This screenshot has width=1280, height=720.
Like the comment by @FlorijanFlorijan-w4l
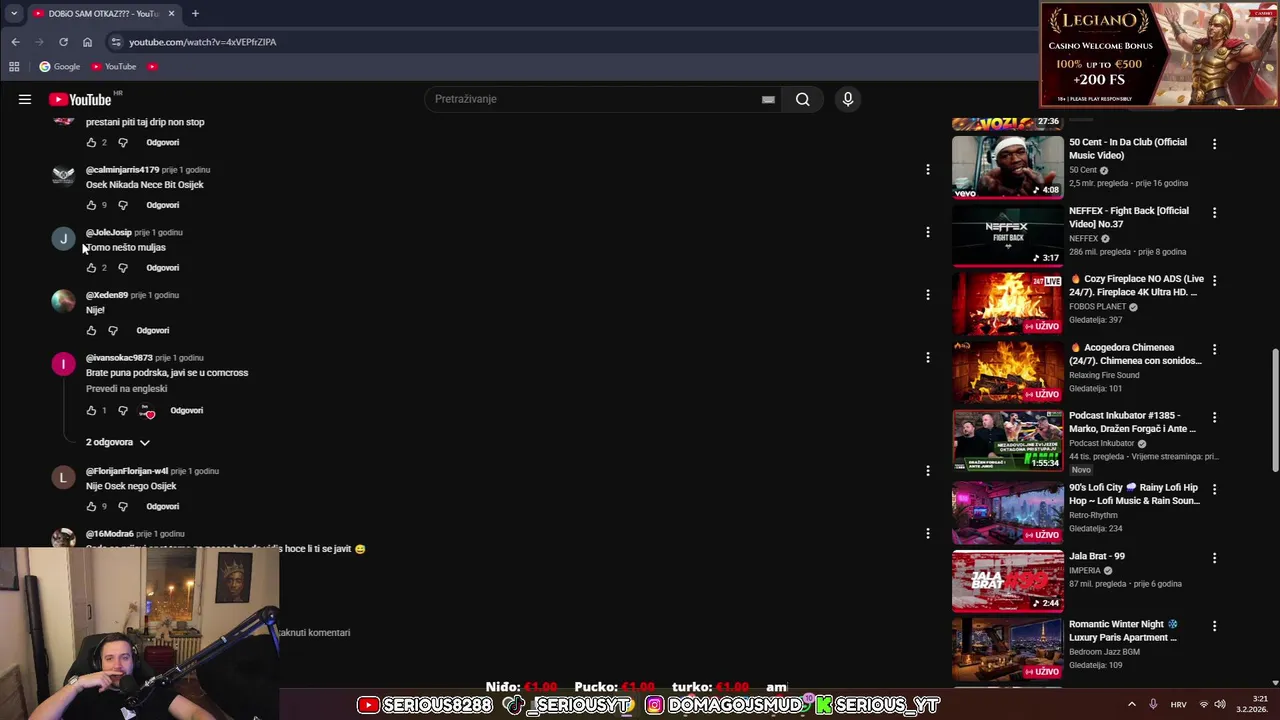91,506
